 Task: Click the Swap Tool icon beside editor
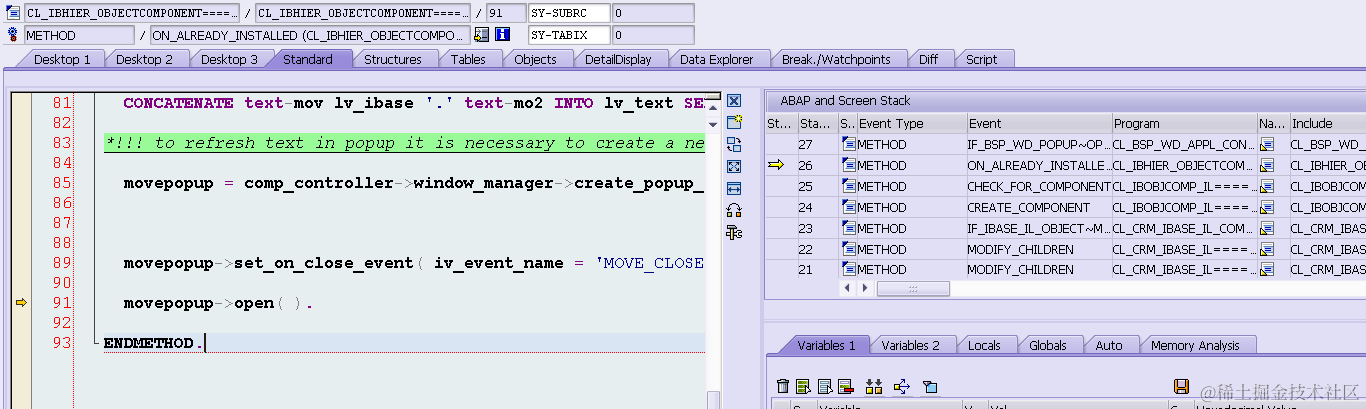click(x=734, y=144)
